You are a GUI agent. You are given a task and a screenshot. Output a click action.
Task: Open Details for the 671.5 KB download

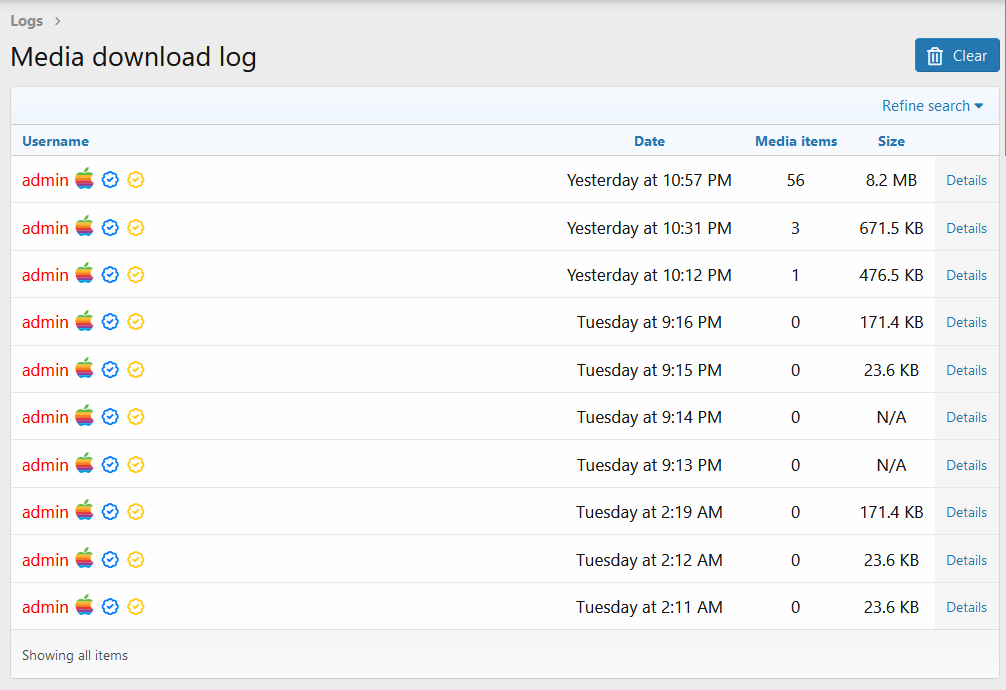point(966,228)
